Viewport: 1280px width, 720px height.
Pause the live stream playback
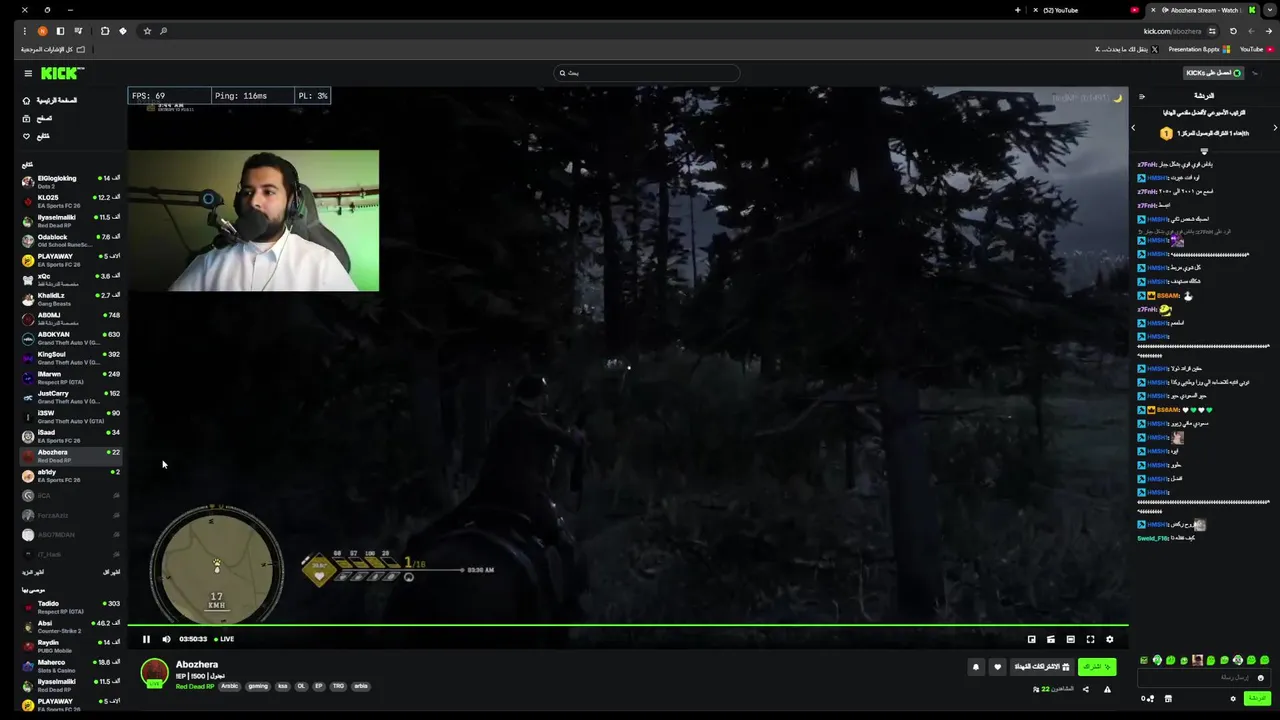pos(146,639)
